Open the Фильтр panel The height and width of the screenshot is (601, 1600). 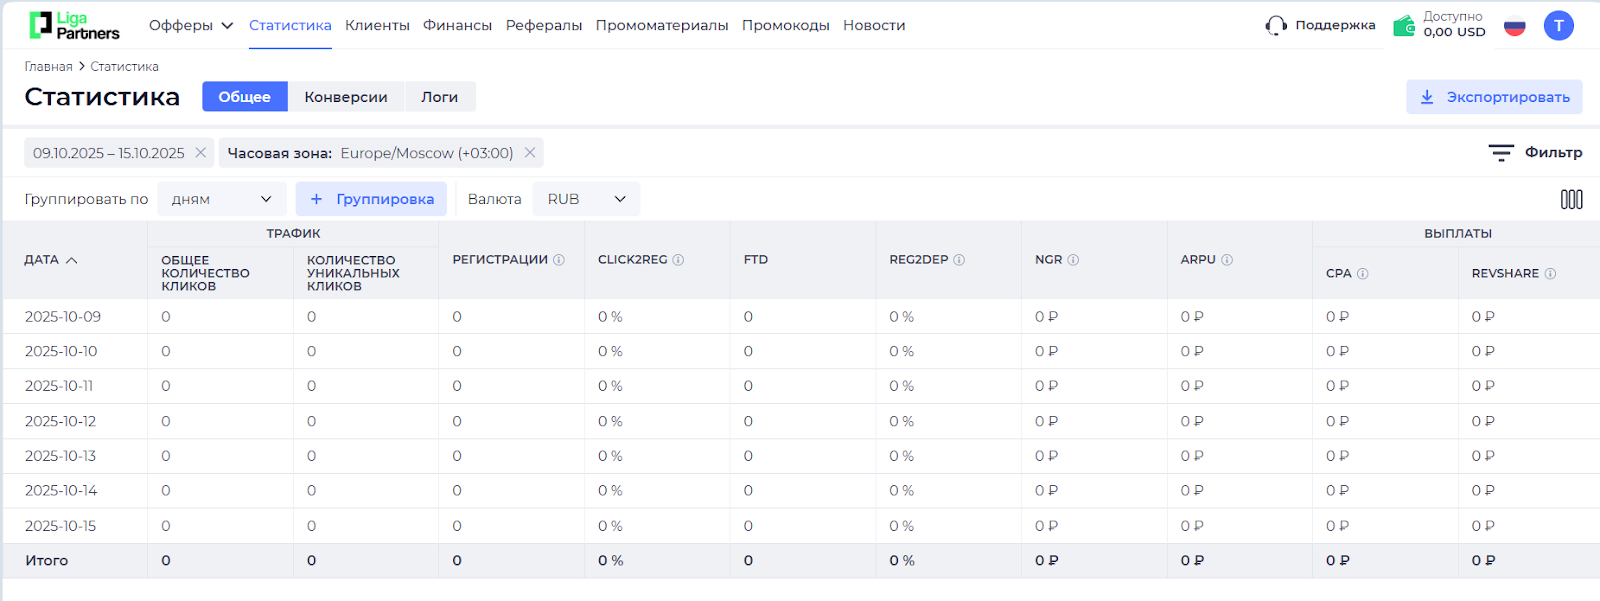pyautogui.click(x=1535, y=153)
